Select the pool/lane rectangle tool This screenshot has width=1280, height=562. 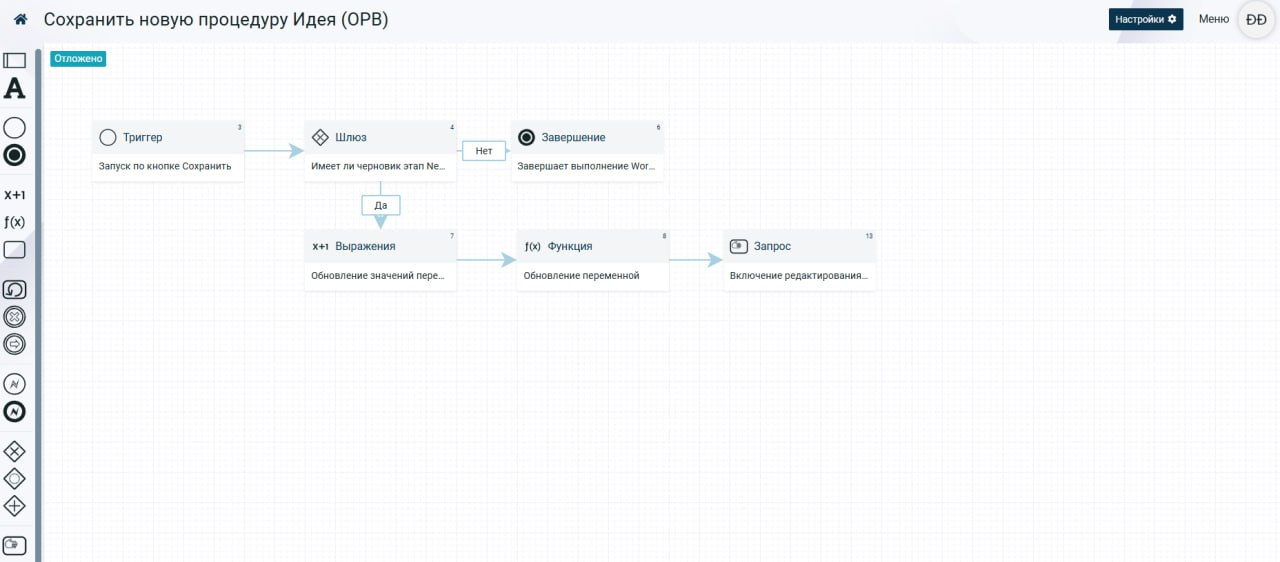tap(15, 61)
